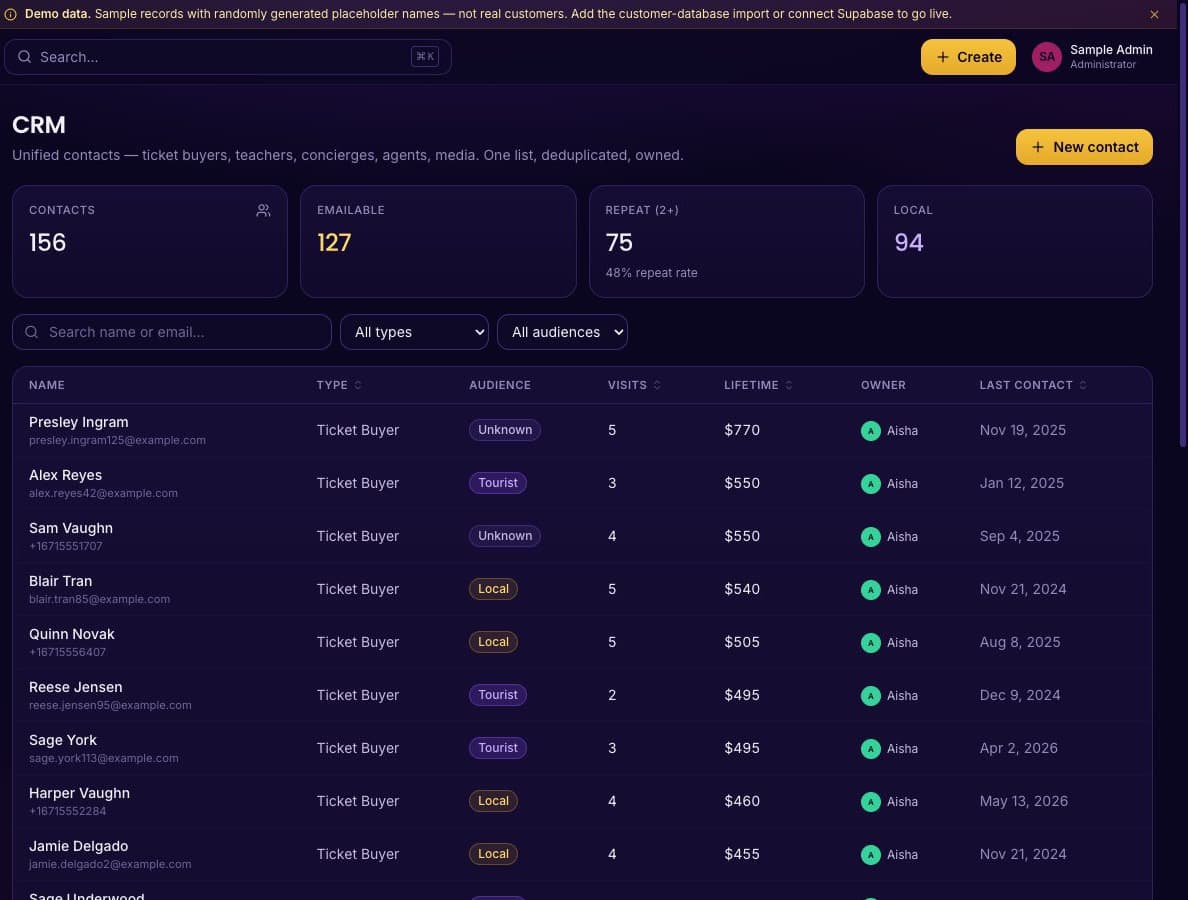Sort by Type column arrows

358,386
